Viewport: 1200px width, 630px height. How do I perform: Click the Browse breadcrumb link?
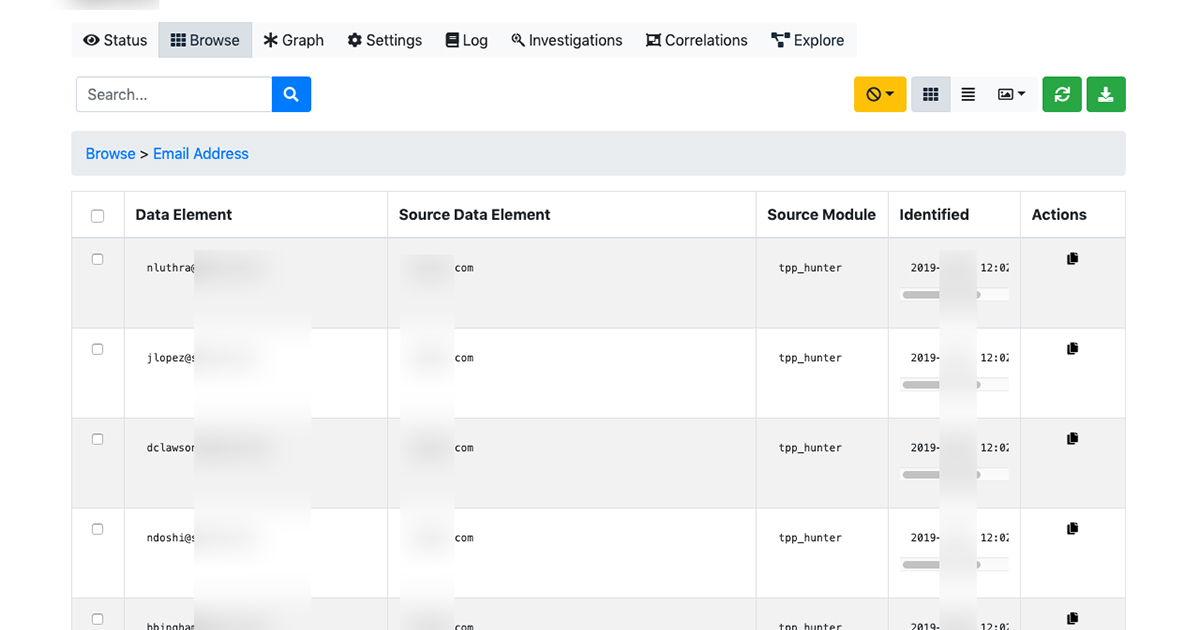110,153
